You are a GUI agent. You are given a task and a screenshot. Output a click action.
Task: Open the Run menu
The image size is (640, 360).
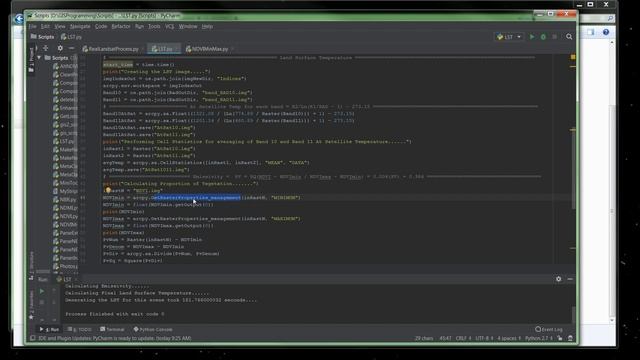pos(139,27)
